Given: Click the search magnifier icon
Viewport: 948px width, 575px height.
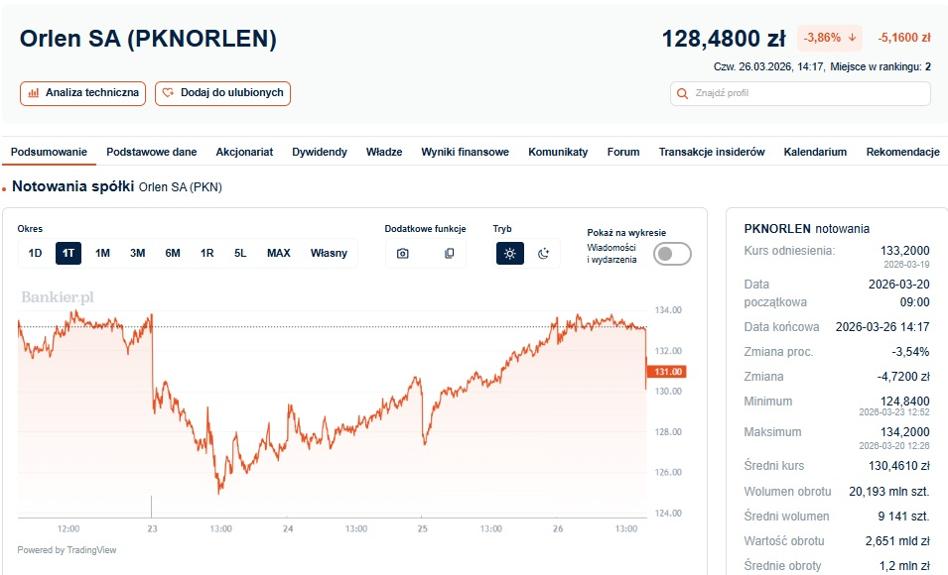Looking at the screenshot, I should pos(683,94).
